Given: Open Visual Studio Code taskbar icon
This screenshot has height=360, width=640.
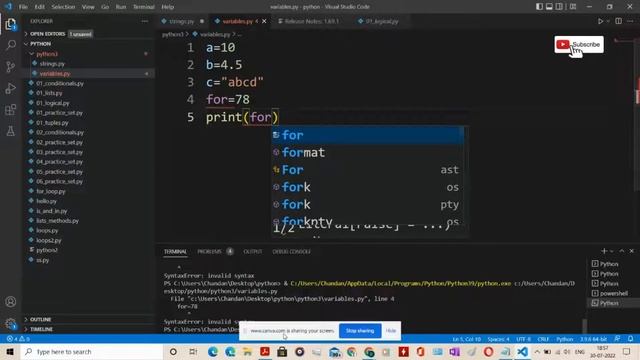Looking at the screenshot, I should pyautogui.click(x=522, y=352).
